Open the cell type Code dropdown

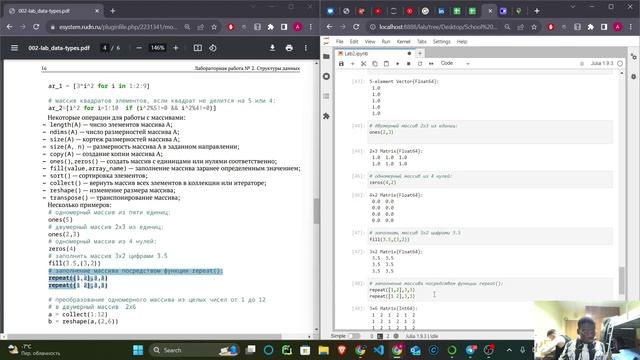[455, 63]
